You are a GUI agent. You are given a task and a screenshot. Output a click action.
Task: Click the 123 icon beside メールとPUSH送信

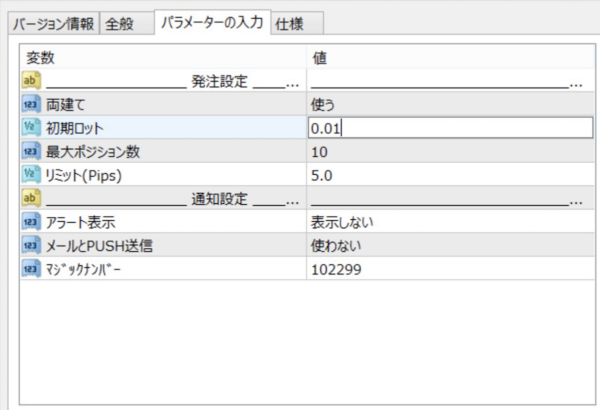pos(31,245)
